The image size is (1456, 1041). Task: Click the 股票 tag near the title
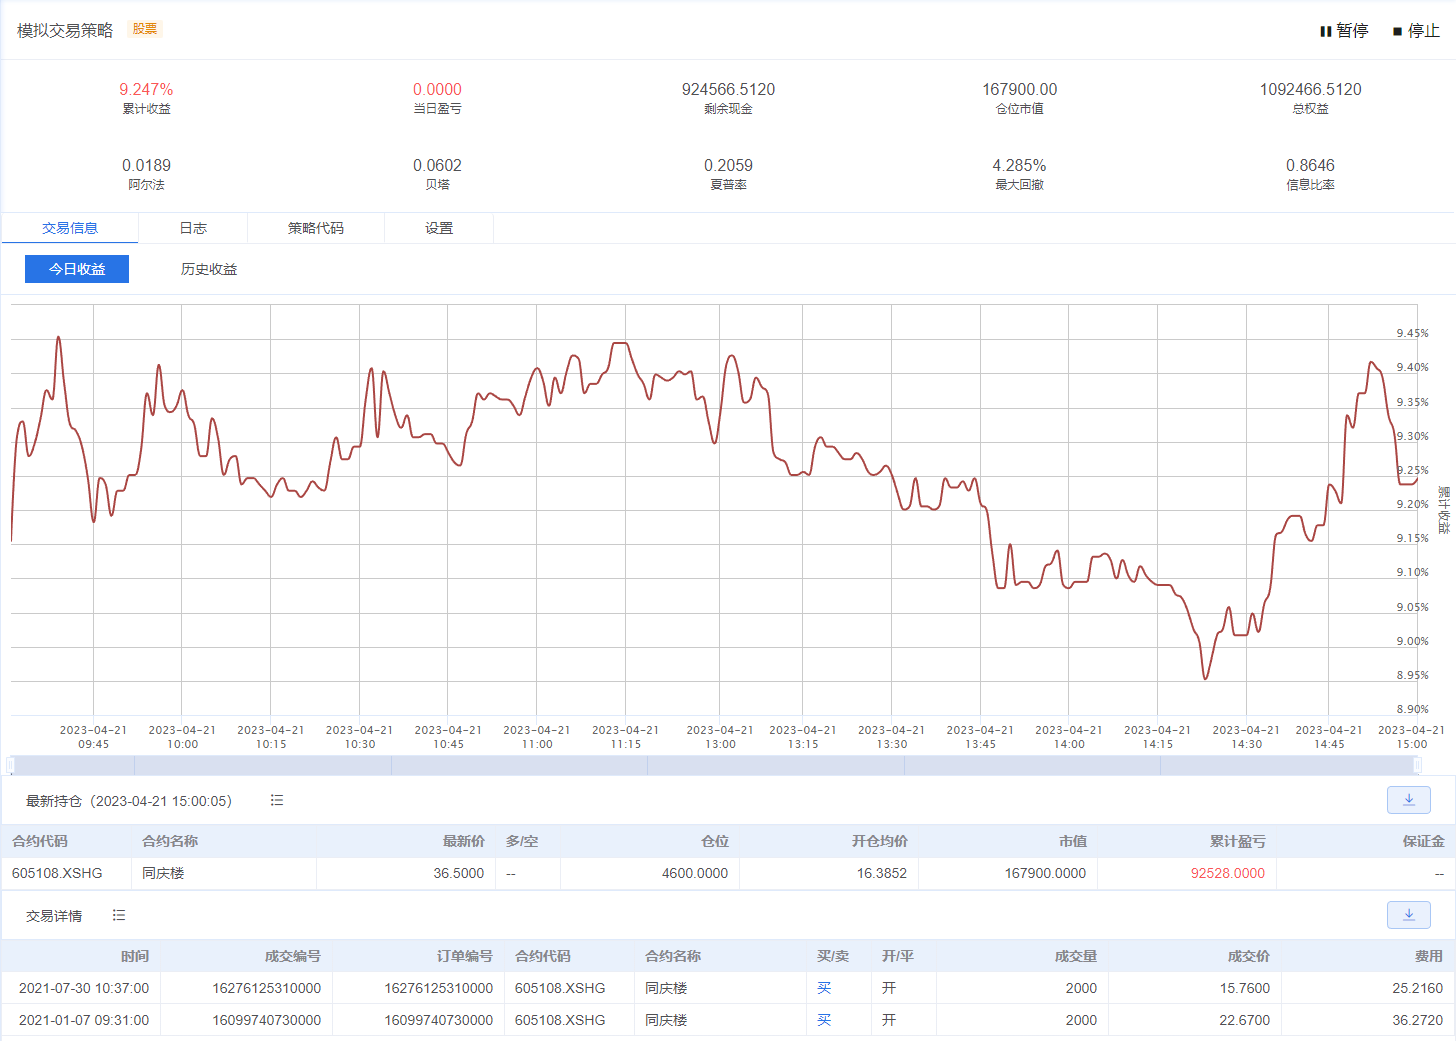(x=145, y=29)
